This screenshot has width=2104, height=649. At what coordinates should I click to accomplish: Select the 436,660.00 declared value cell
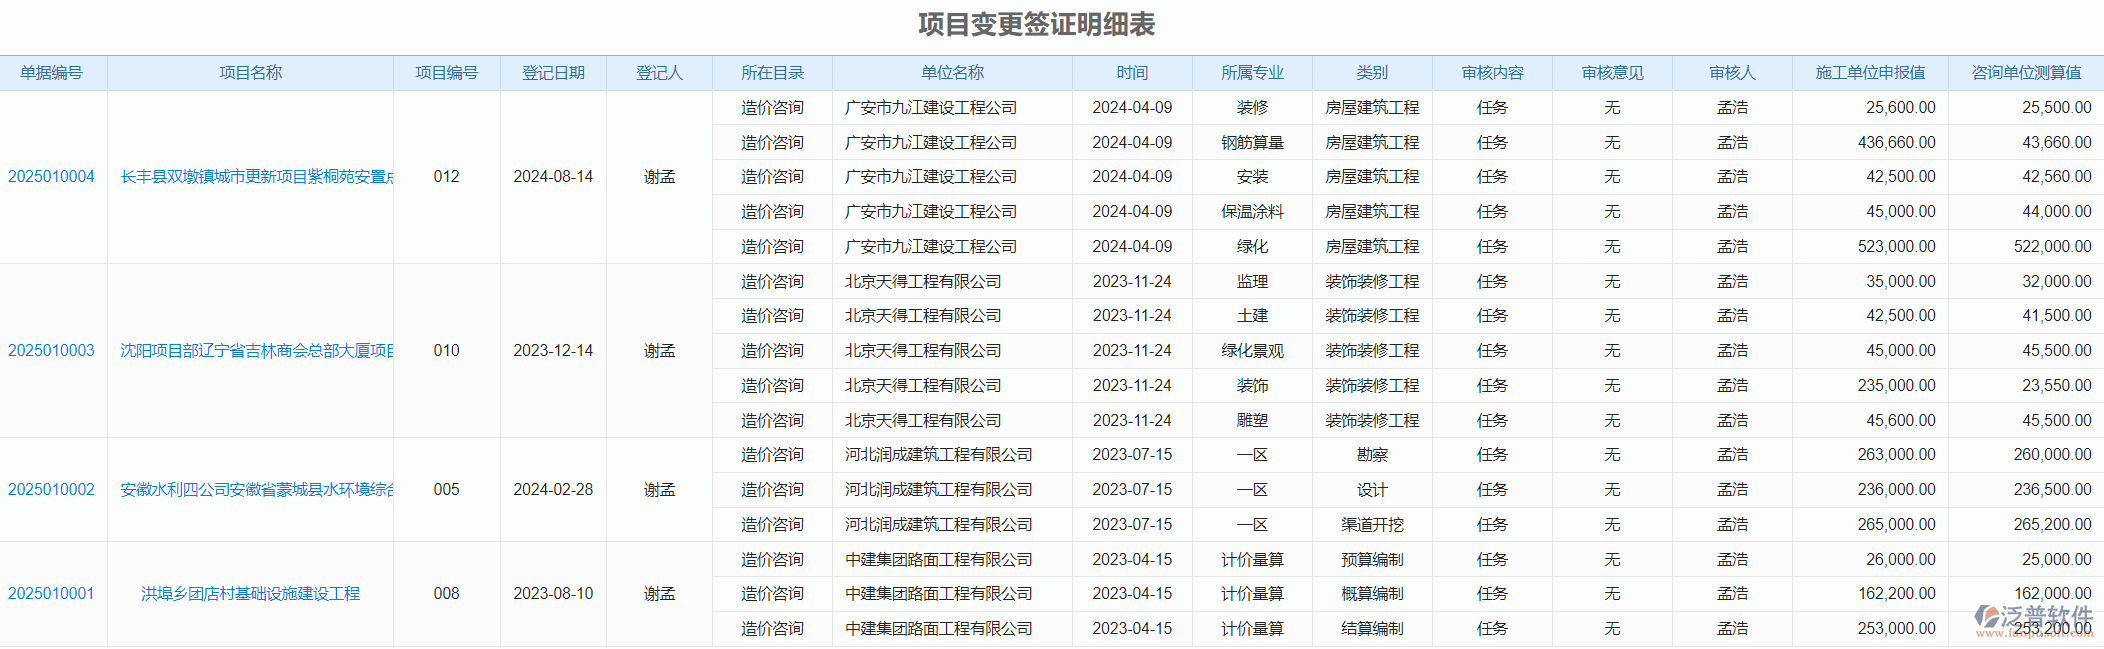point(1896,143)
